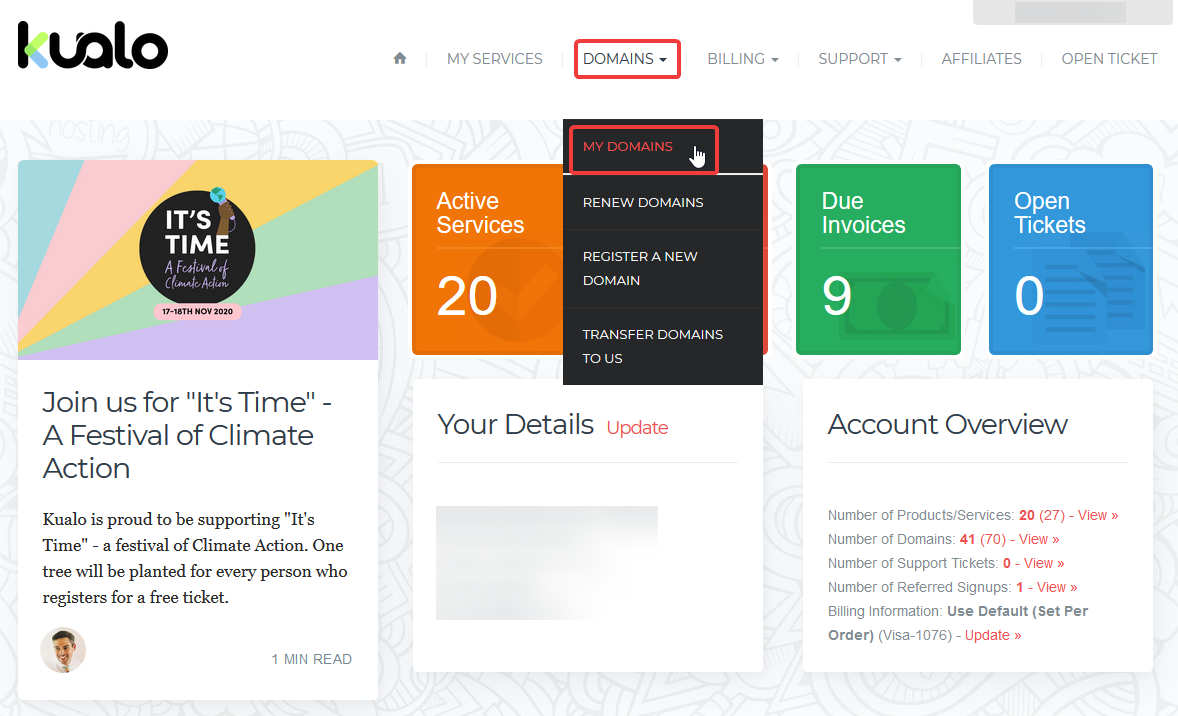
Task: Open the Open Tickets tile
Action: pyautogui.click(x=1071, y=259)
